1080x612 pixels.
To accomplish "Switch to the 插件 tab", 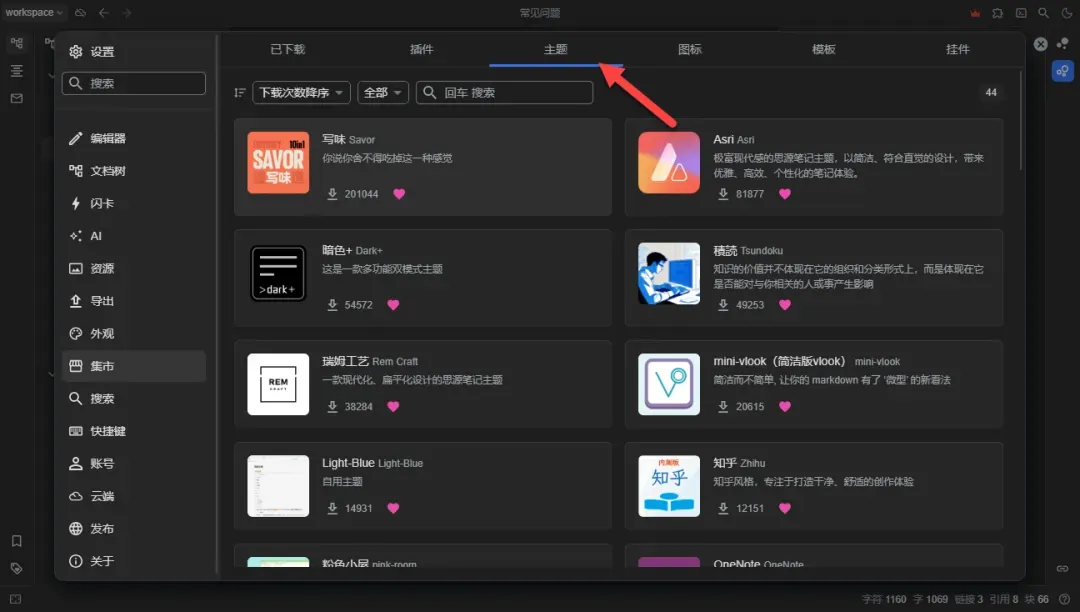I will 422,50.
